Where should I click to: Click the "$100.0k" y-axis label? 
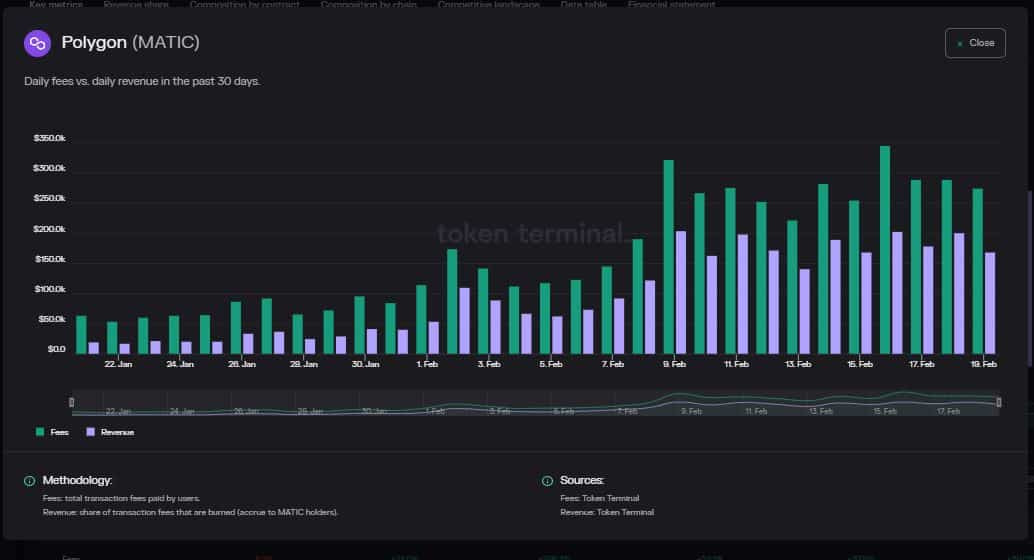click(x=49, y=289)
